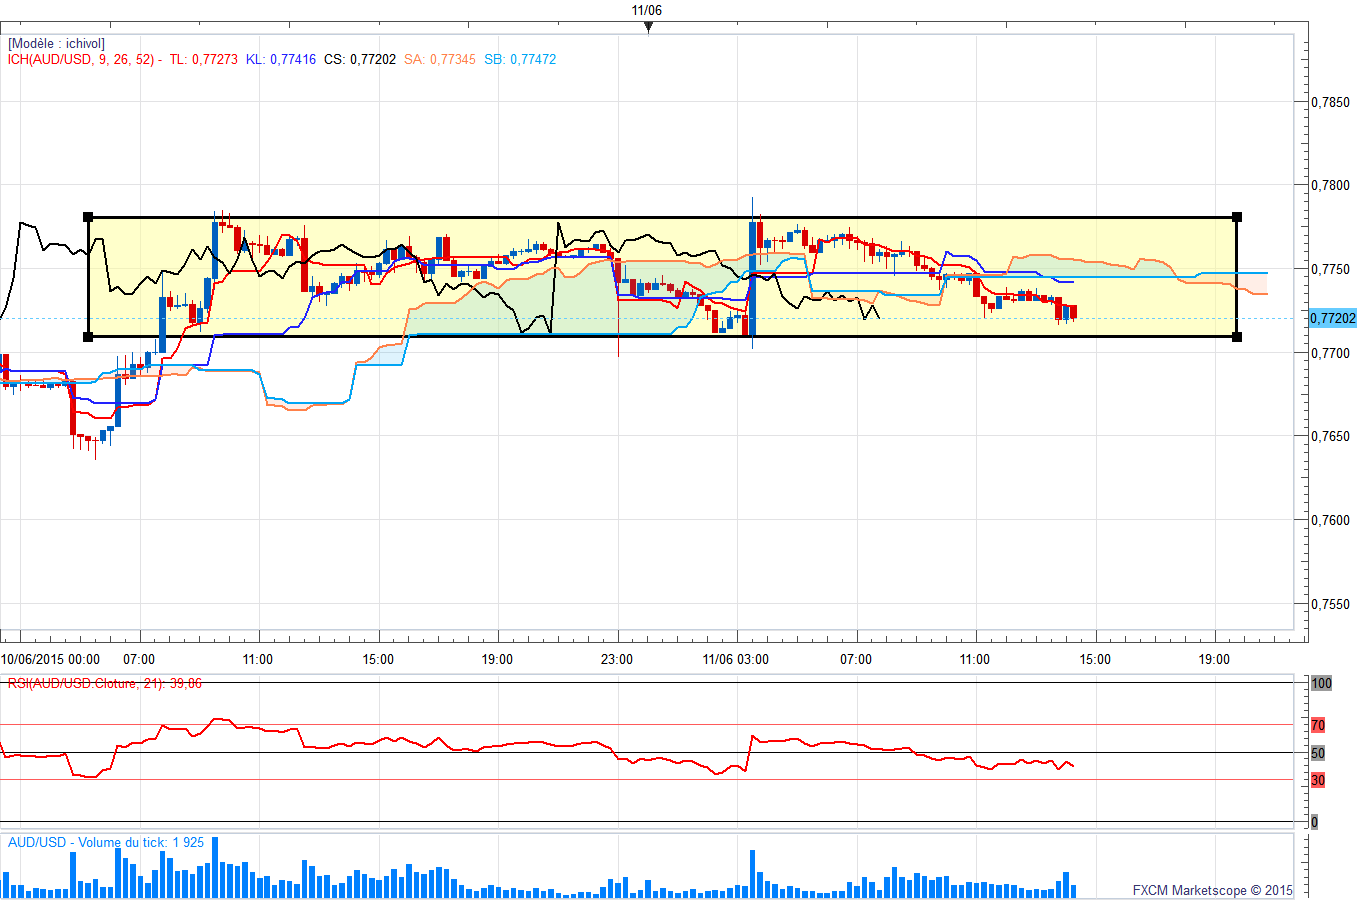
Task: Select the AUD/USD - Volume du tick label
Action: tap(106, 842)
